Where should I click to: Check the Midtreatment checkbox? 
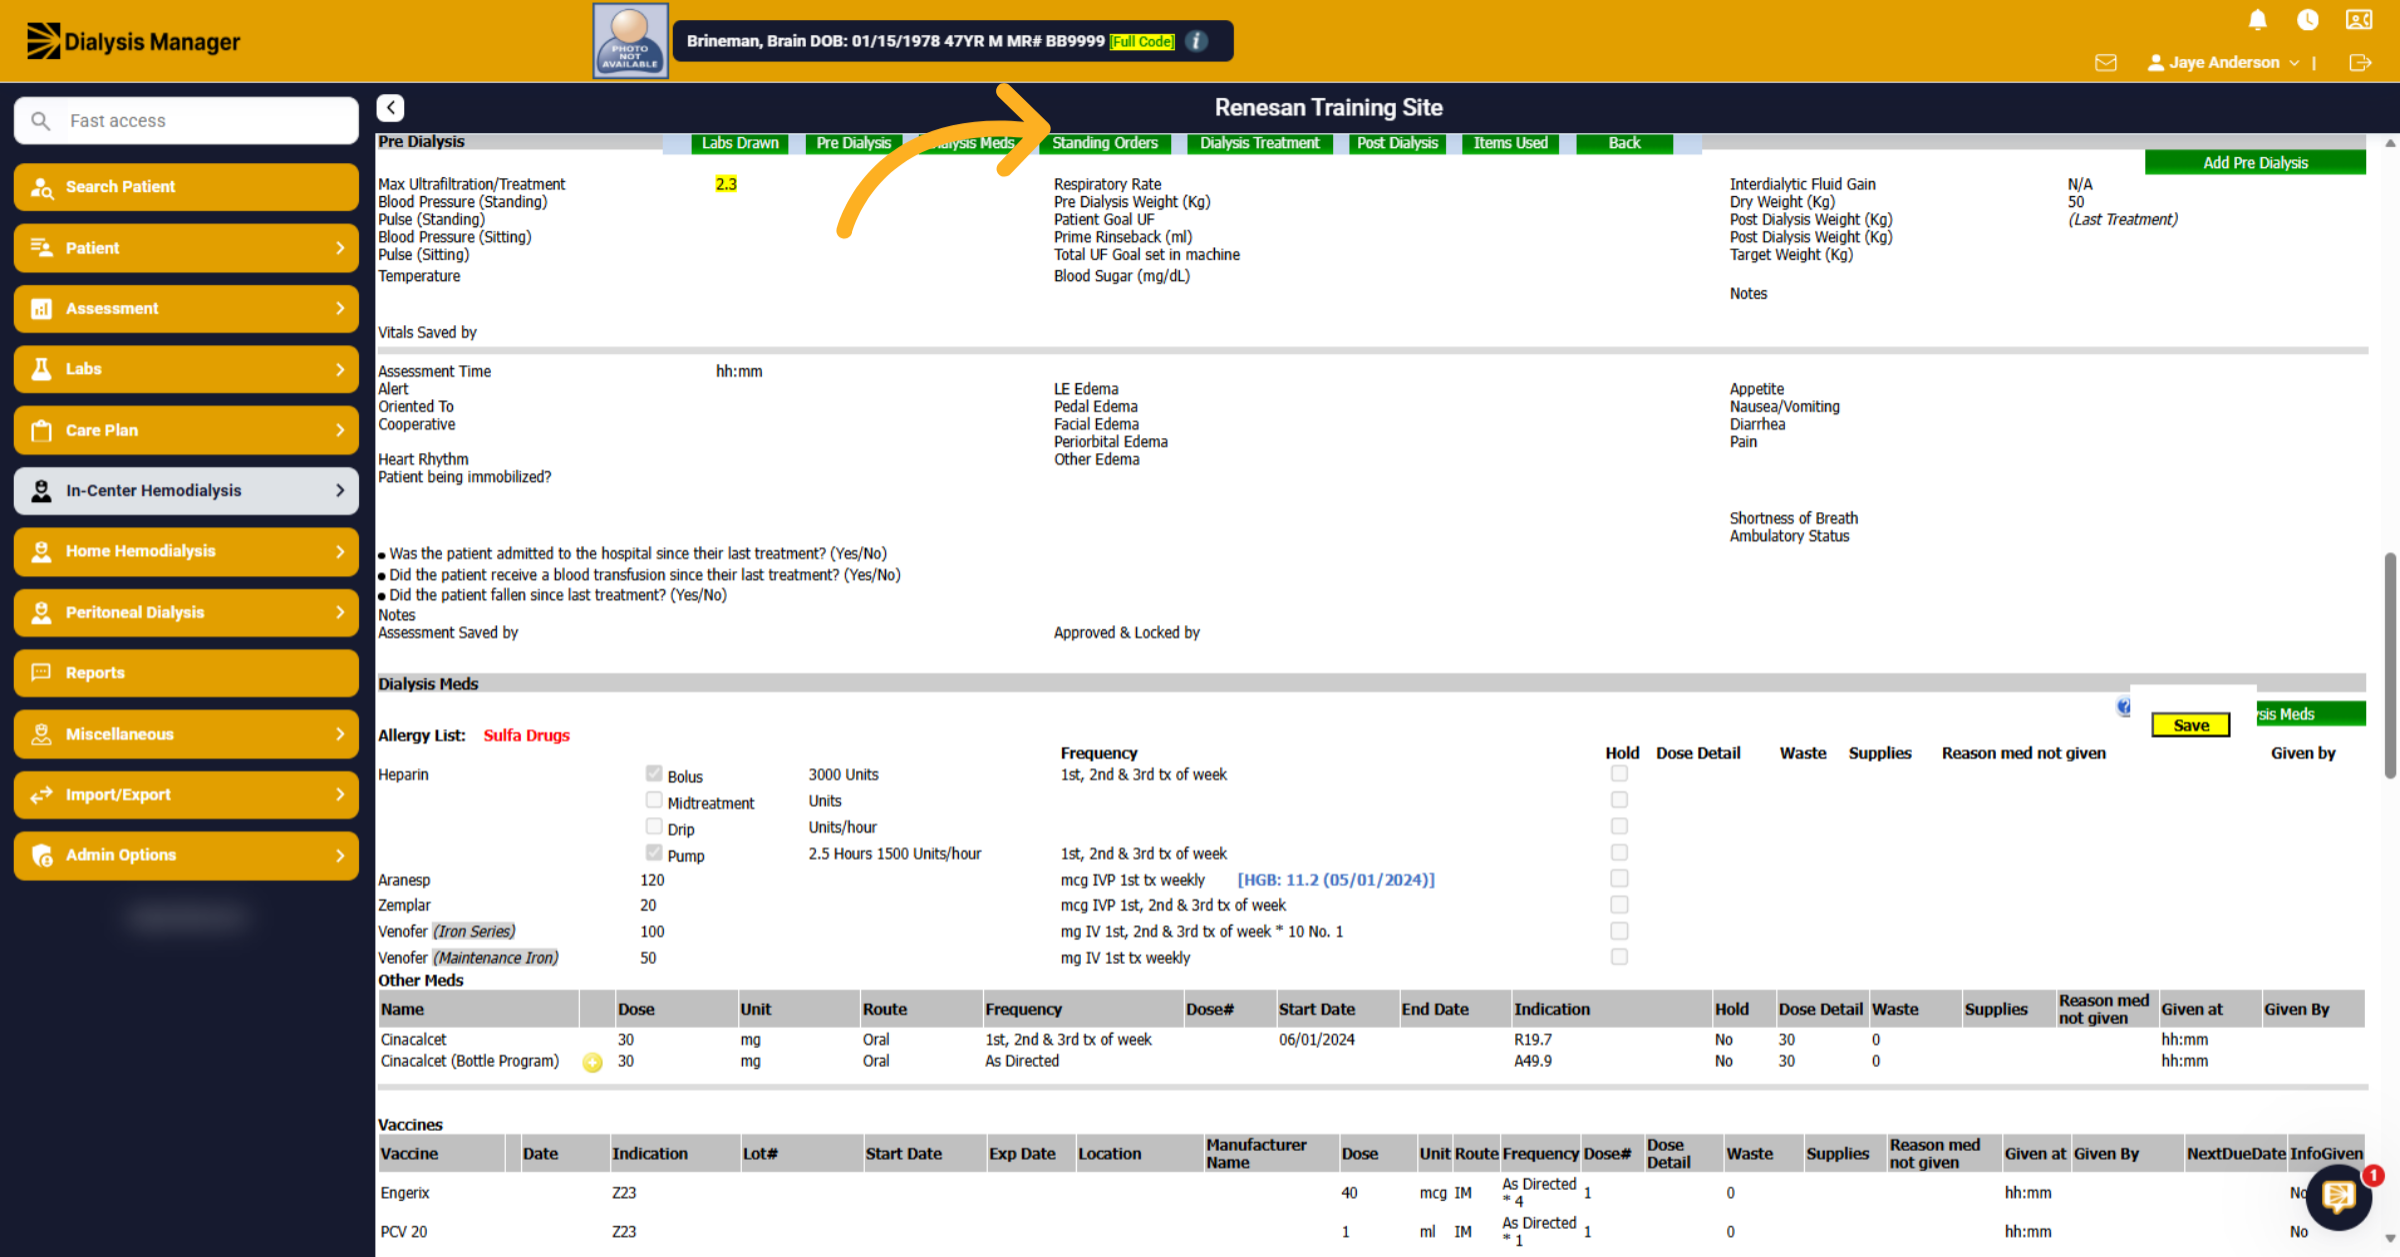coord(654,800)
